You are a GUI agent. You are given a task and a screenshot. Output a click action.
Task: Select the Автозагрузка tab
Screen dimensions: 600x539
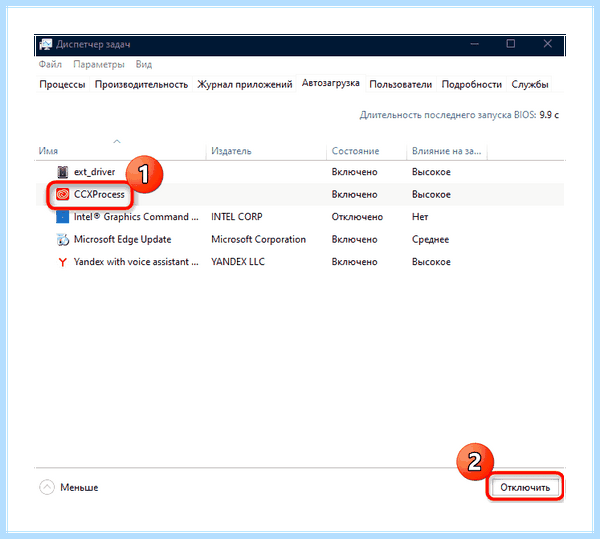(331, 83)
